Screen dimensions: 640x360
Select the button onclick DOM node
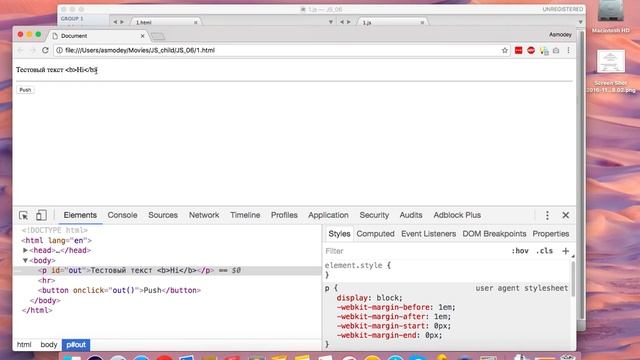[119, 290]
